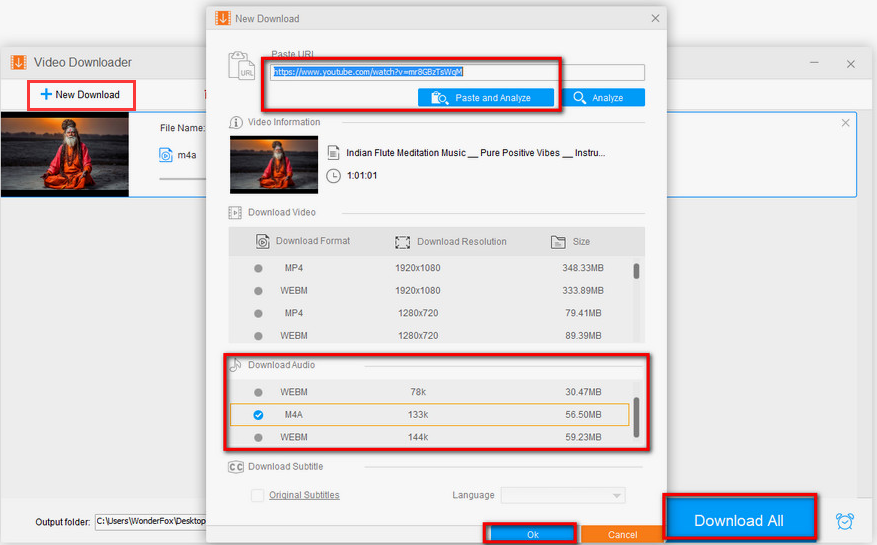Click the Paste URL clipboard icon

coord(241,65)
